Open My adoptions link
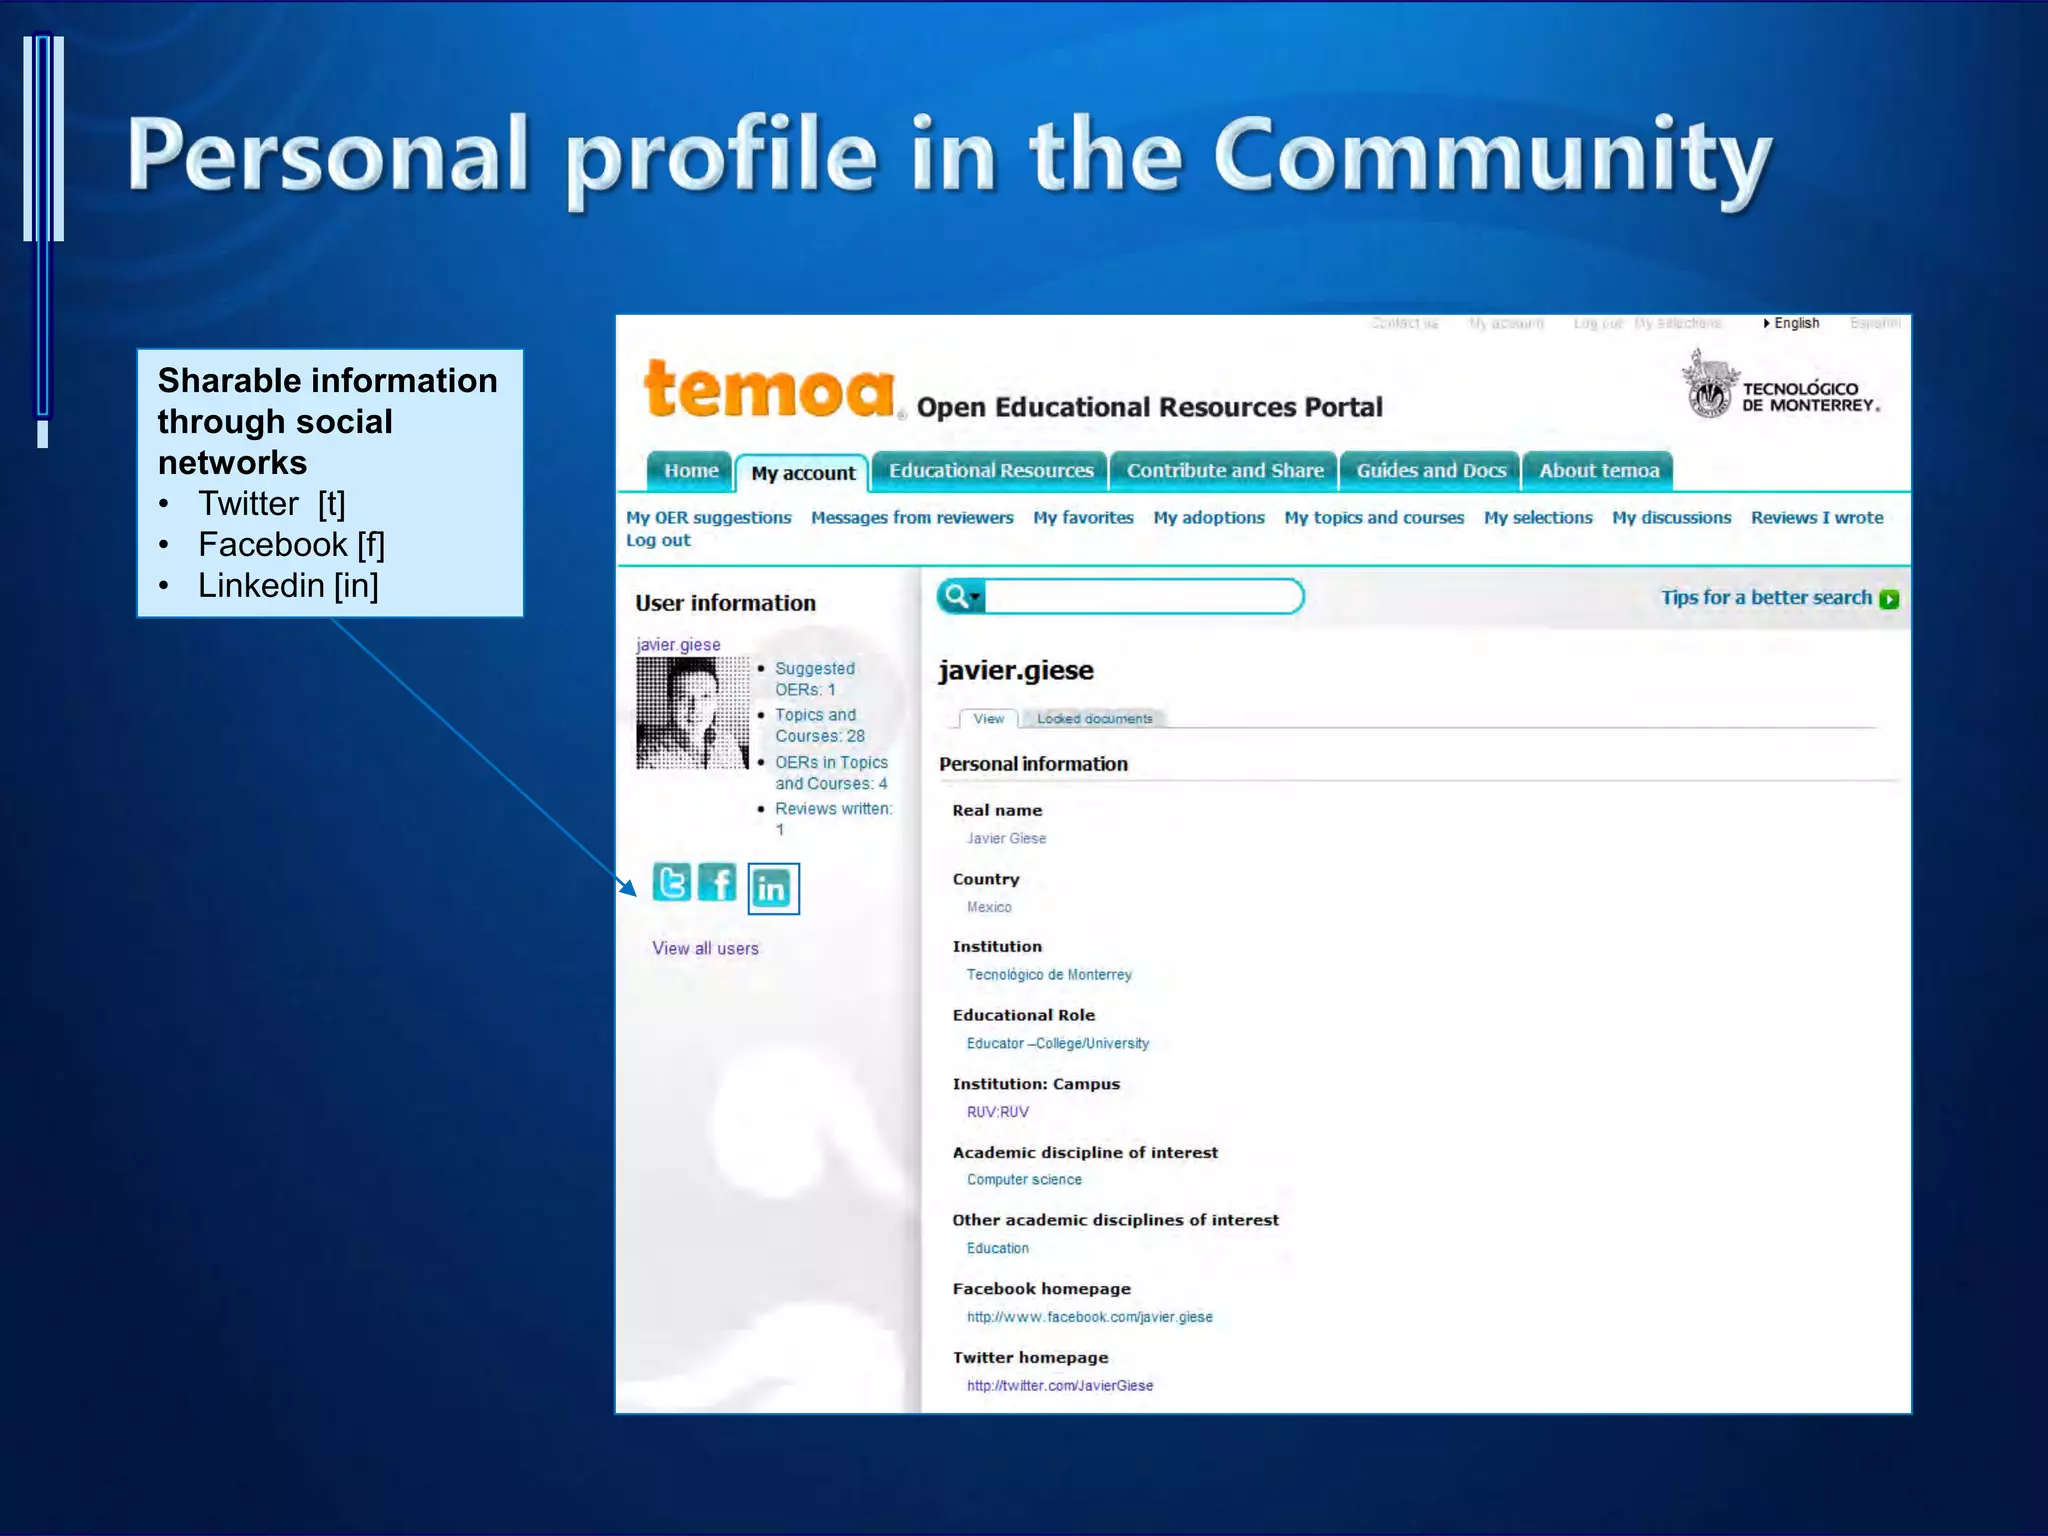 pyautogui.click(x=1209, y=518)
